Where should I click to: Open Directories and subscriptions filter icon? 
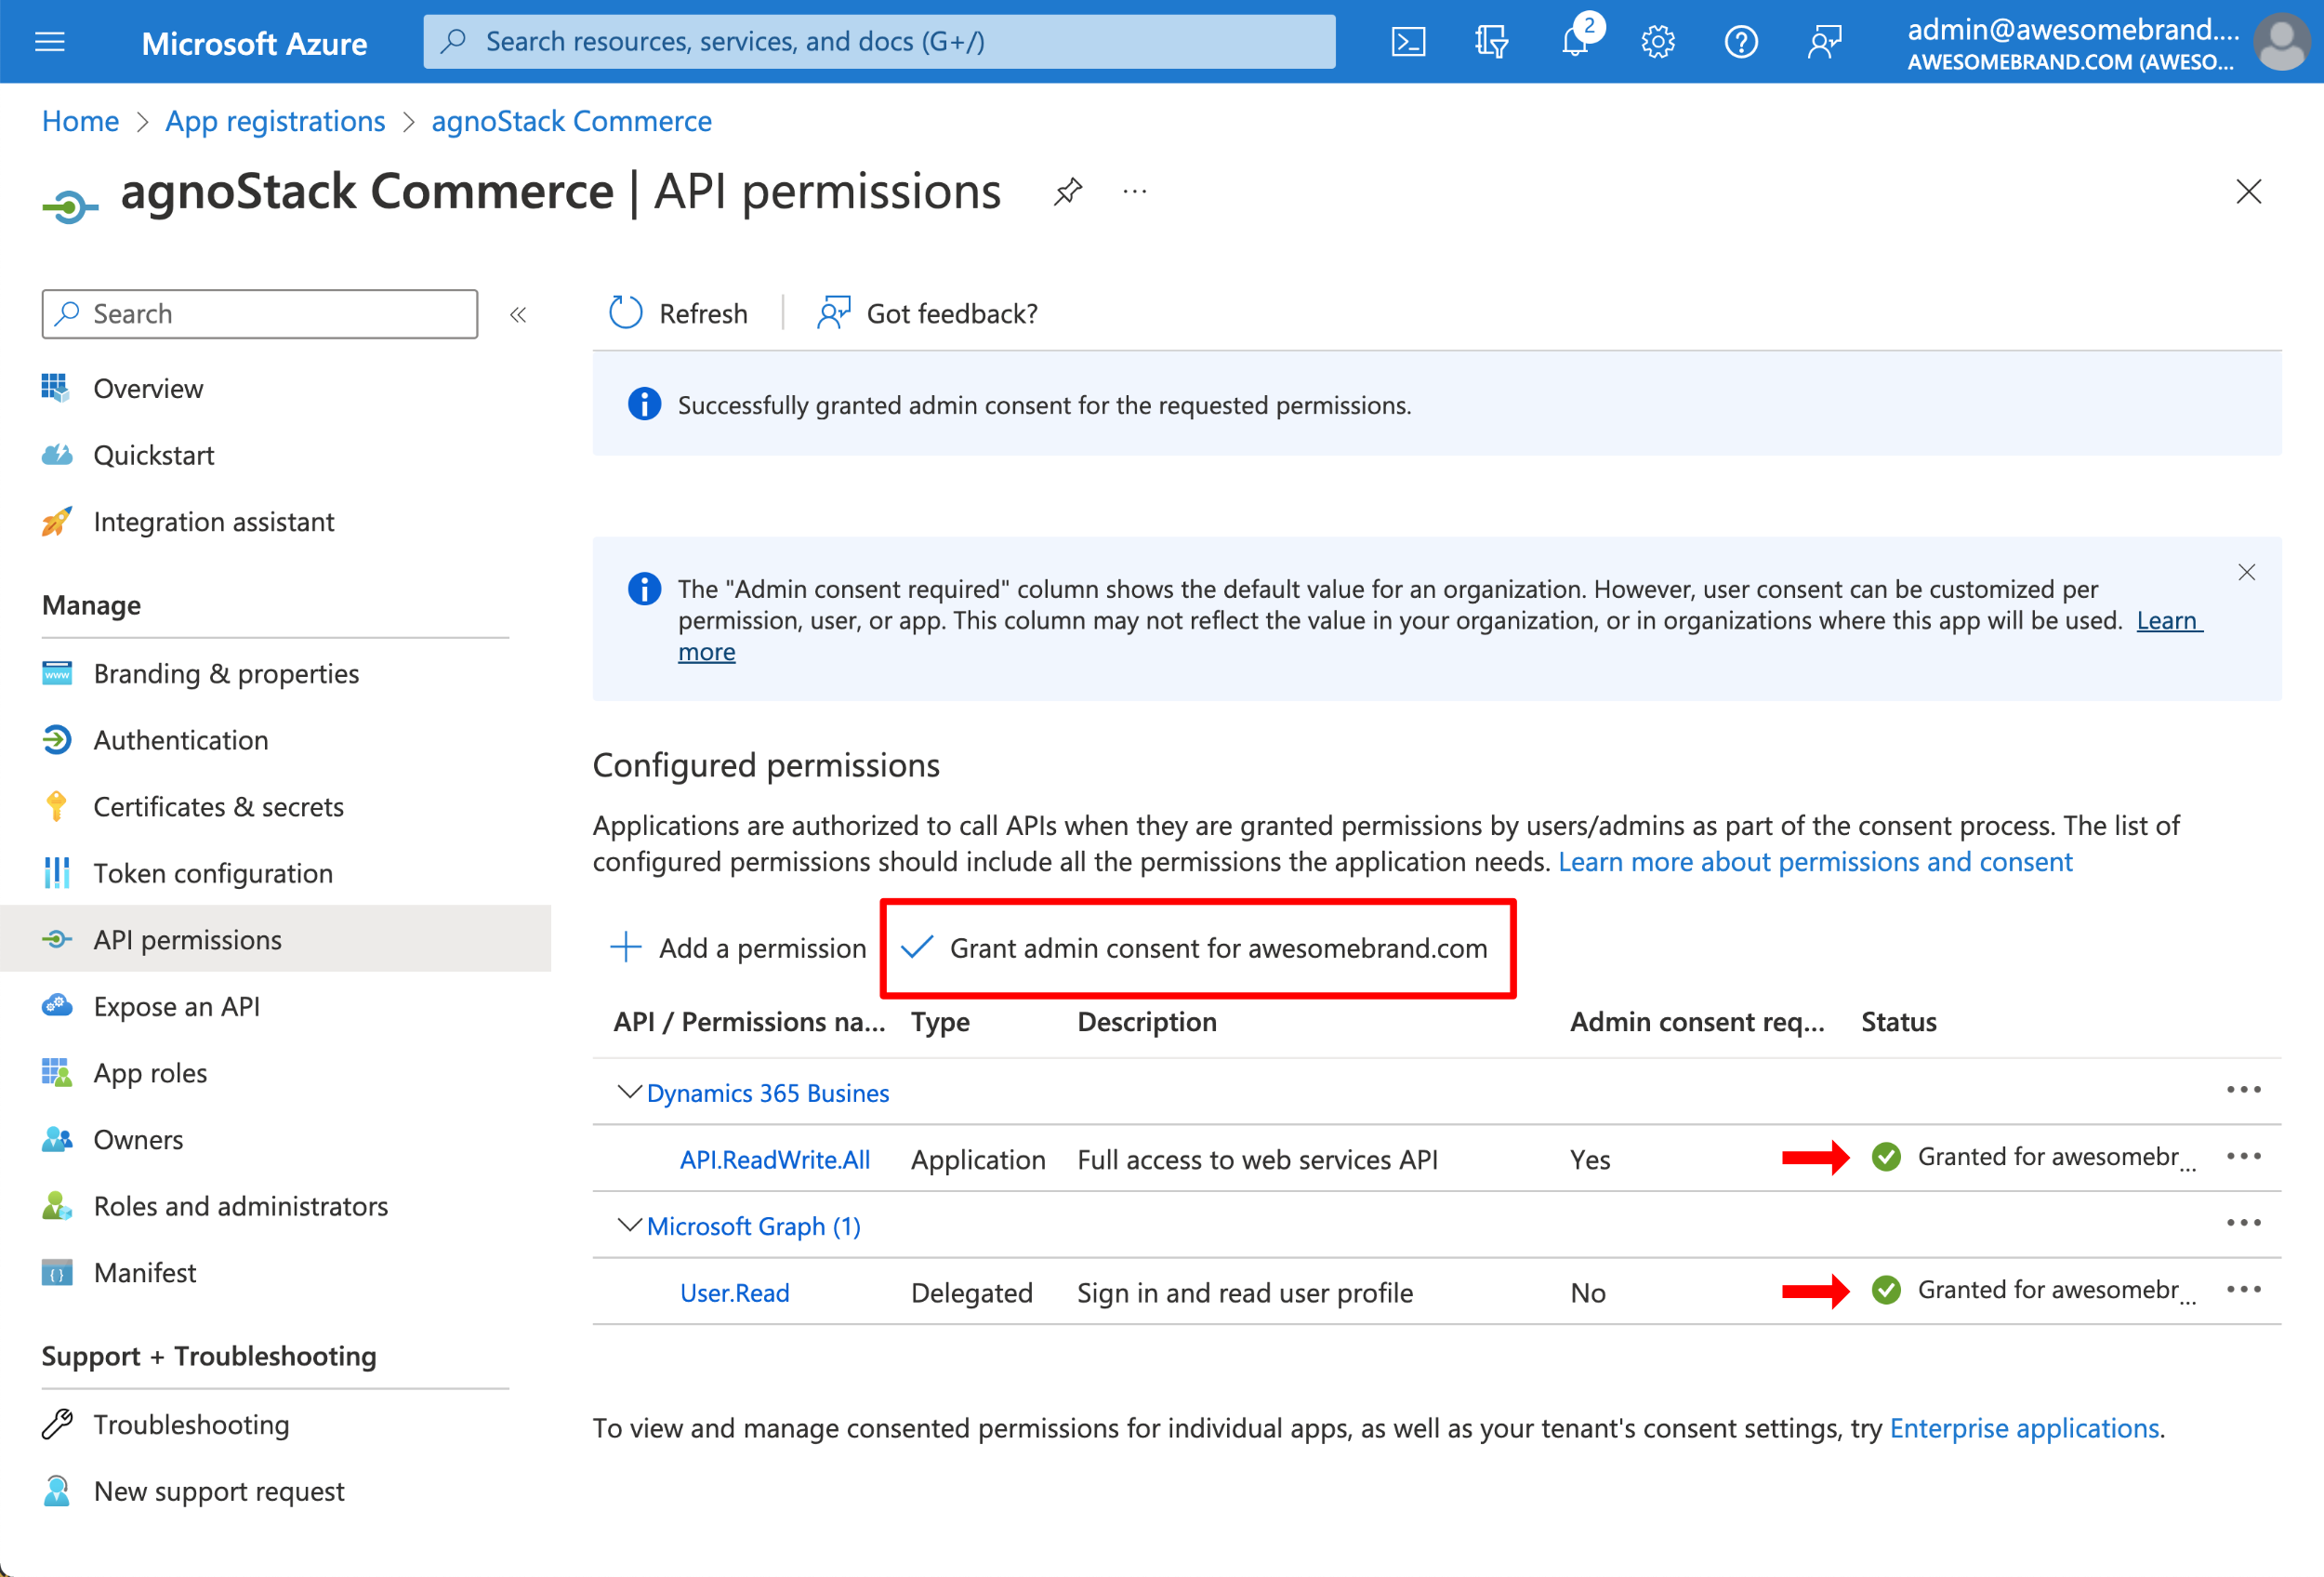[x=1491, y=42]
